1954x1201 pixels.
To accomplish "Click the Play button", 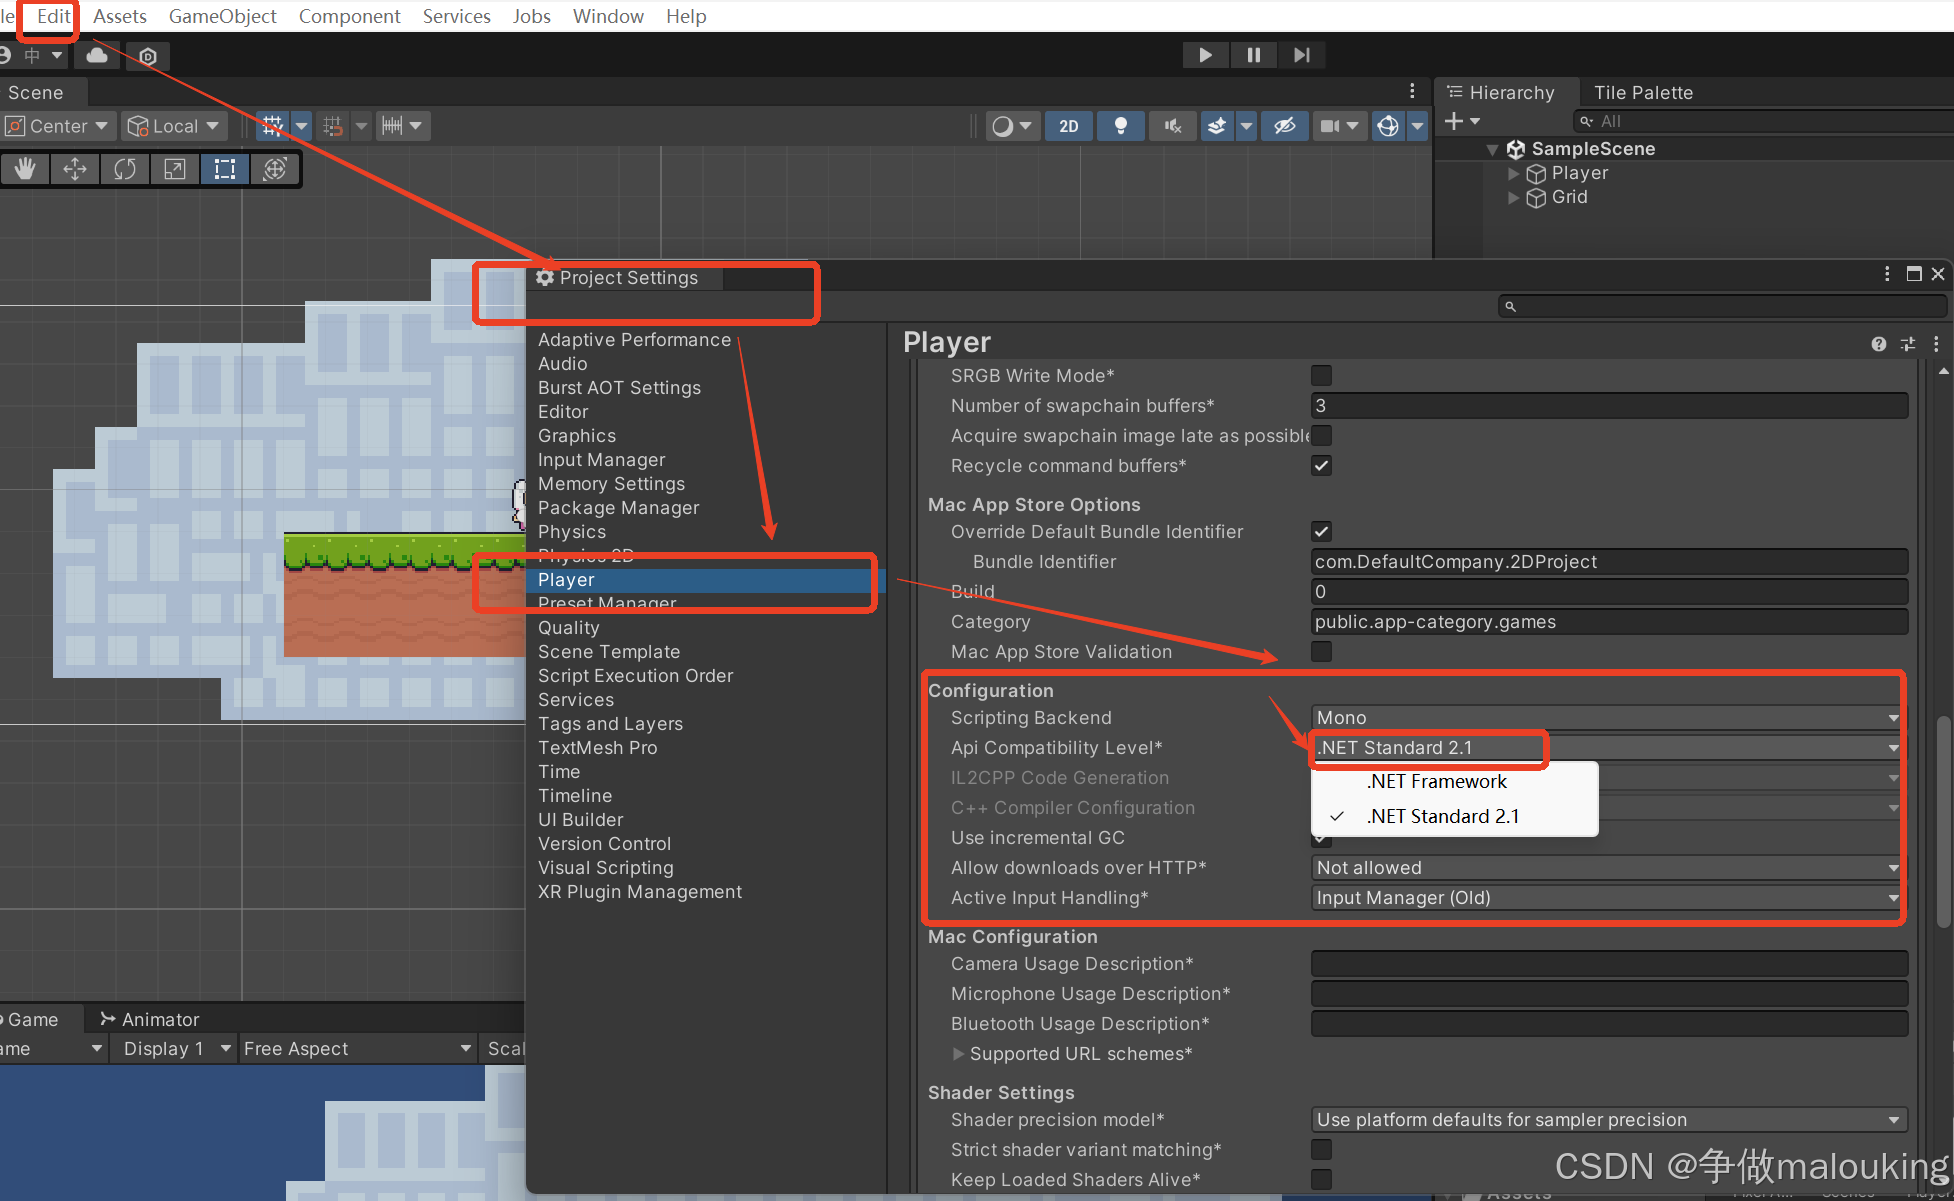I will [1205, 55].
